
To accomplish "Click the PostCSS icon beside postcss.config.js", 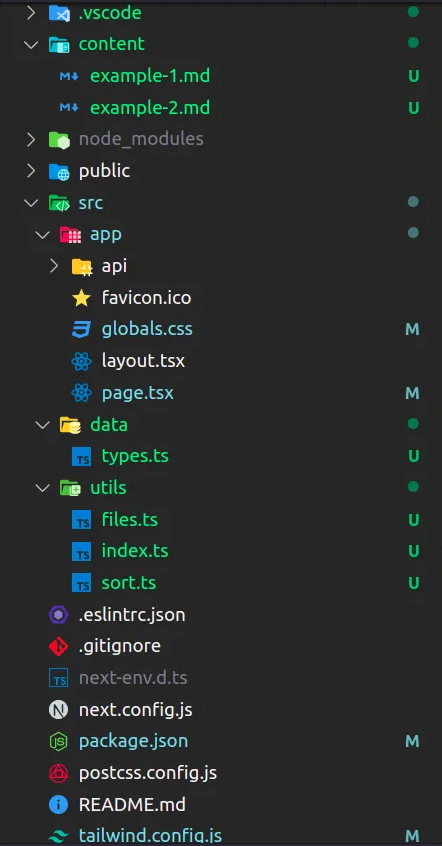I will (58, 773).
